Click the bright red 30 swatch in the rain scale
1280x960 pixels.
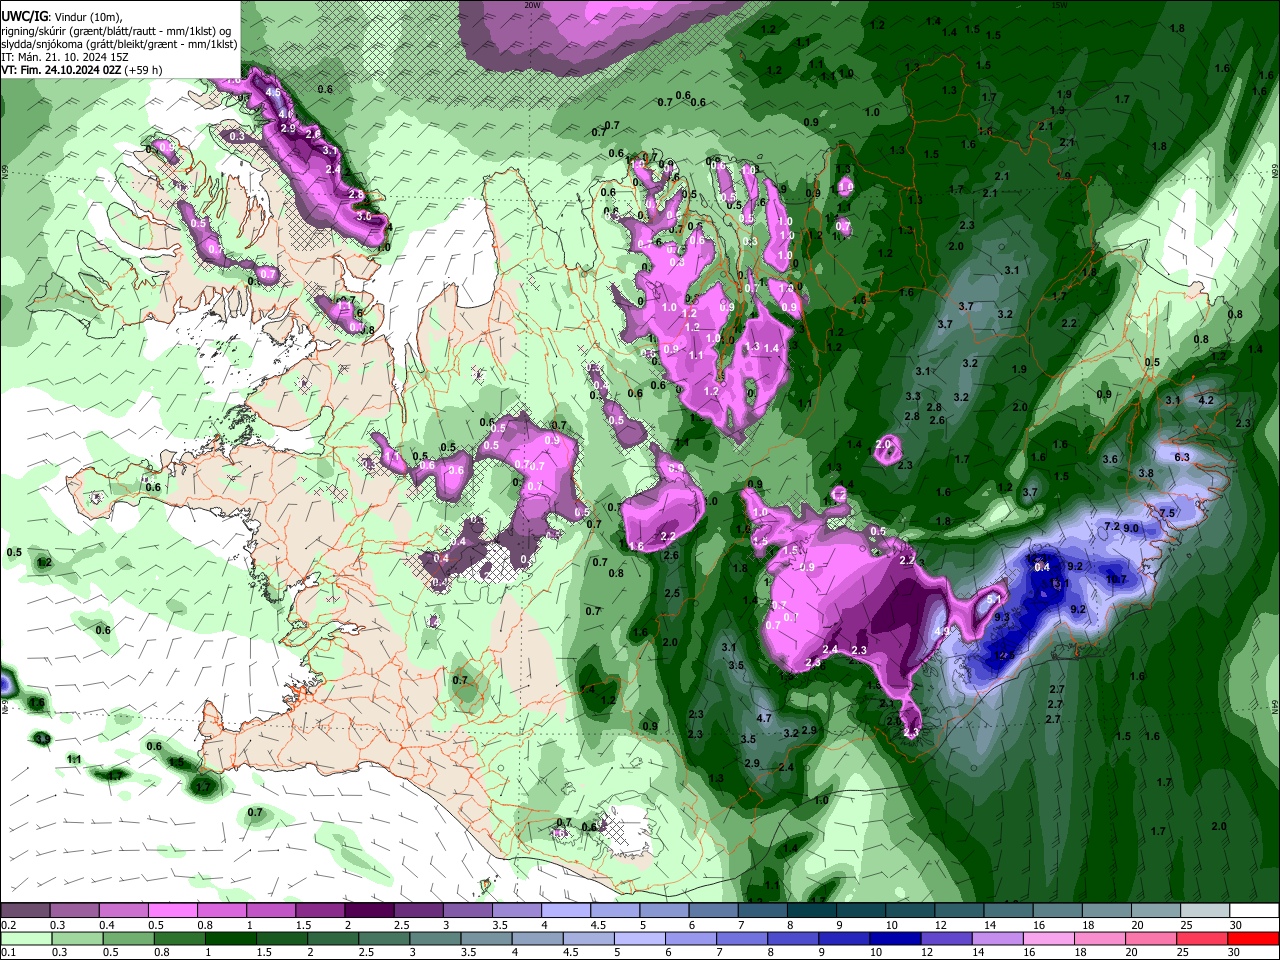(1254, 938)
